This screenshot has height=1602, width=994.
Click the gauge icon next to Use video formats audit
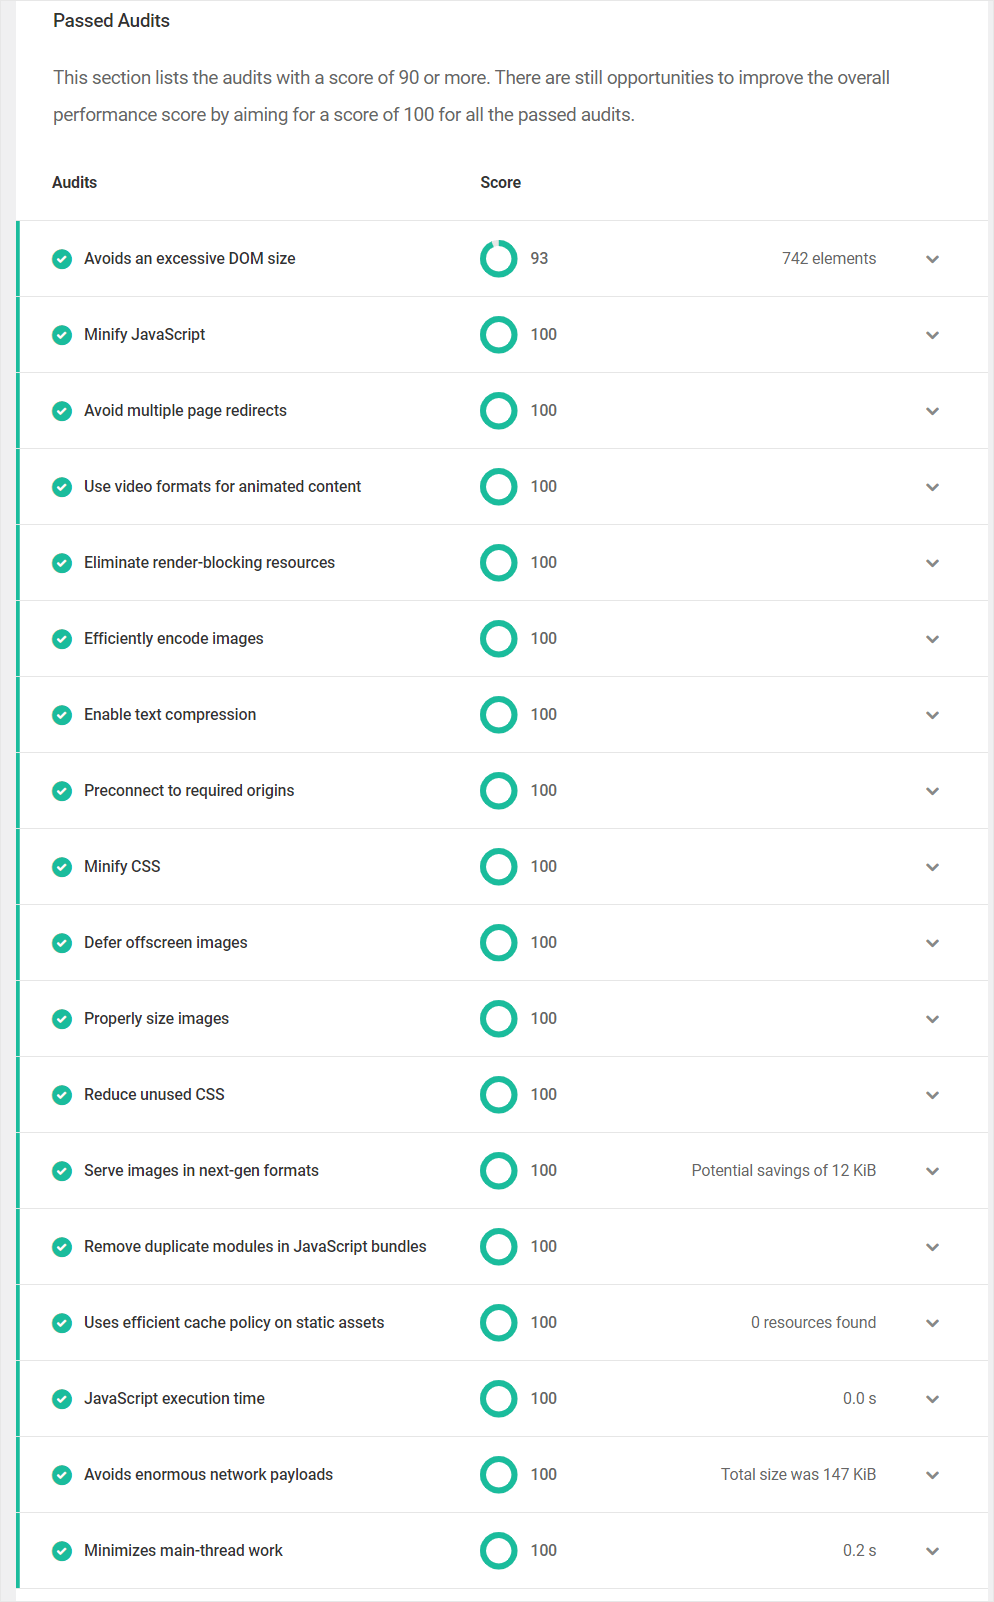pos(498,486)
